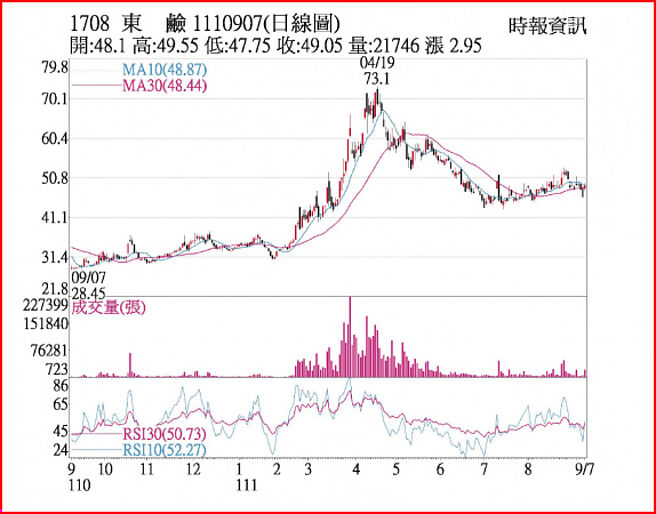
Task: Click the volume axis label 76281
Action: (x=49, y=350)
